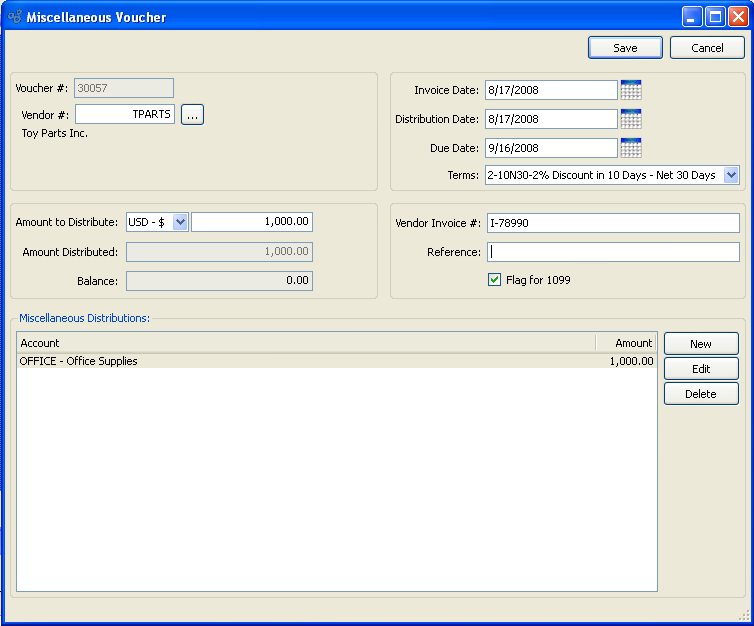The image size is (754, 626).
Task: Sort distributions by the Amount column header
Action: click(x=626, y=343)
